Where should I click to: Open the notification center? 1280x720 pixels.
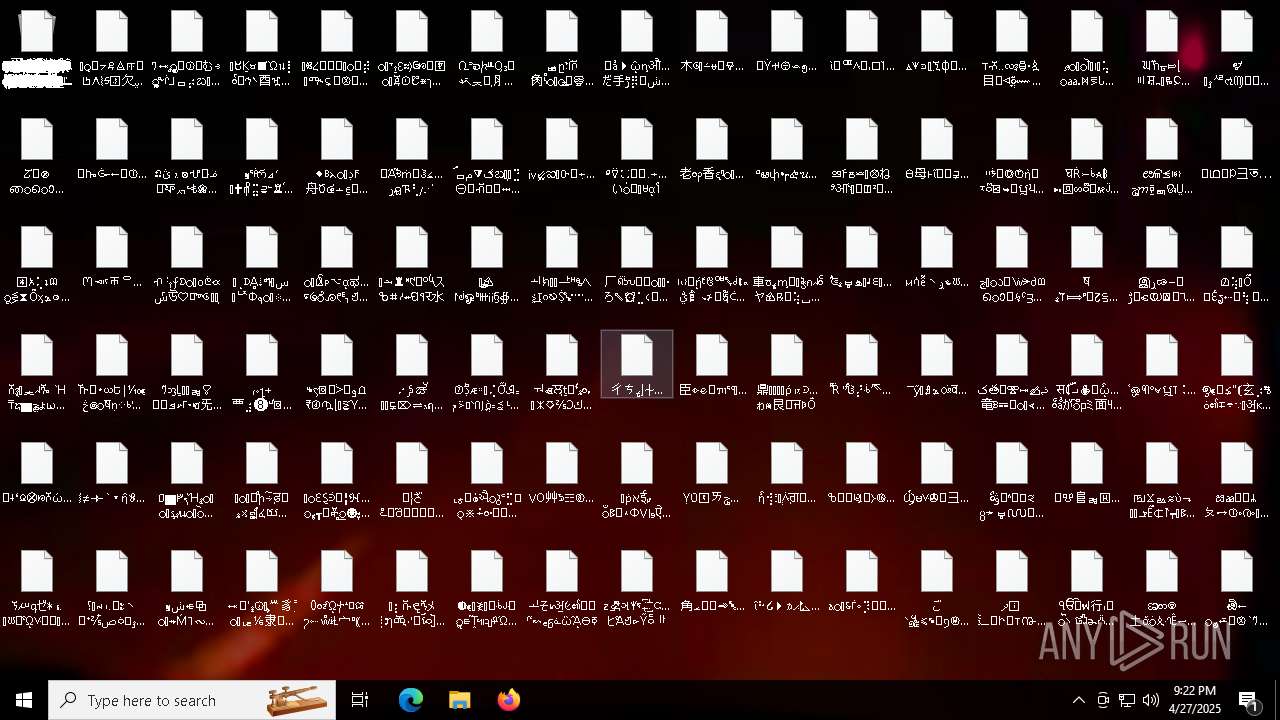tap(1249, 700)
